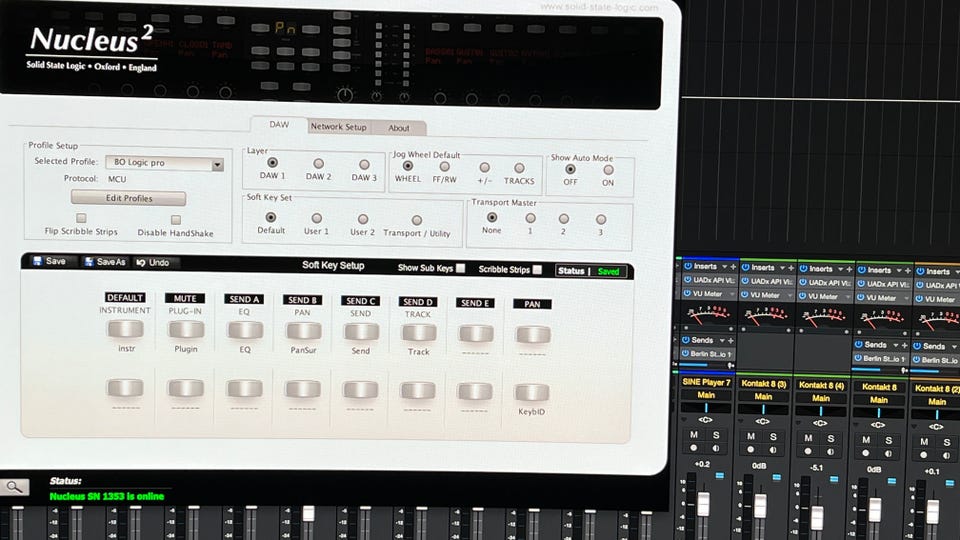Click blue icon beside +0.2 on SINE Player 7
The width and height of the screenshot is (960, 540).
(x=719, y=475)
